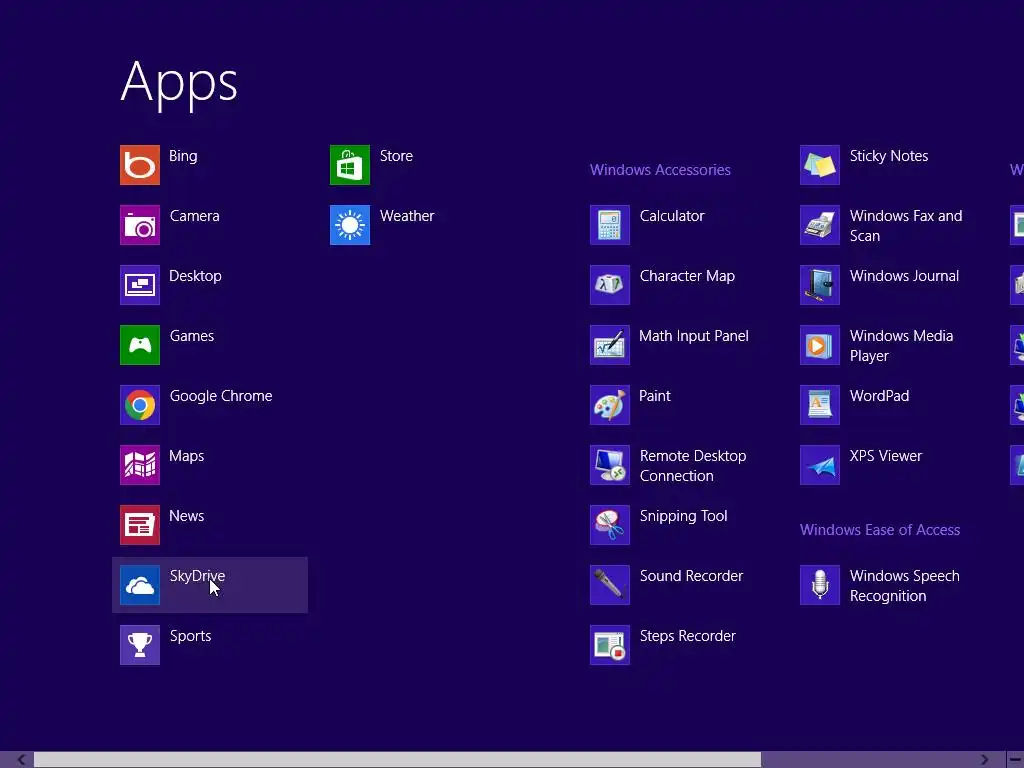Click the WordPad text label
The image size is (1024, 768).
tap(879, 396)
